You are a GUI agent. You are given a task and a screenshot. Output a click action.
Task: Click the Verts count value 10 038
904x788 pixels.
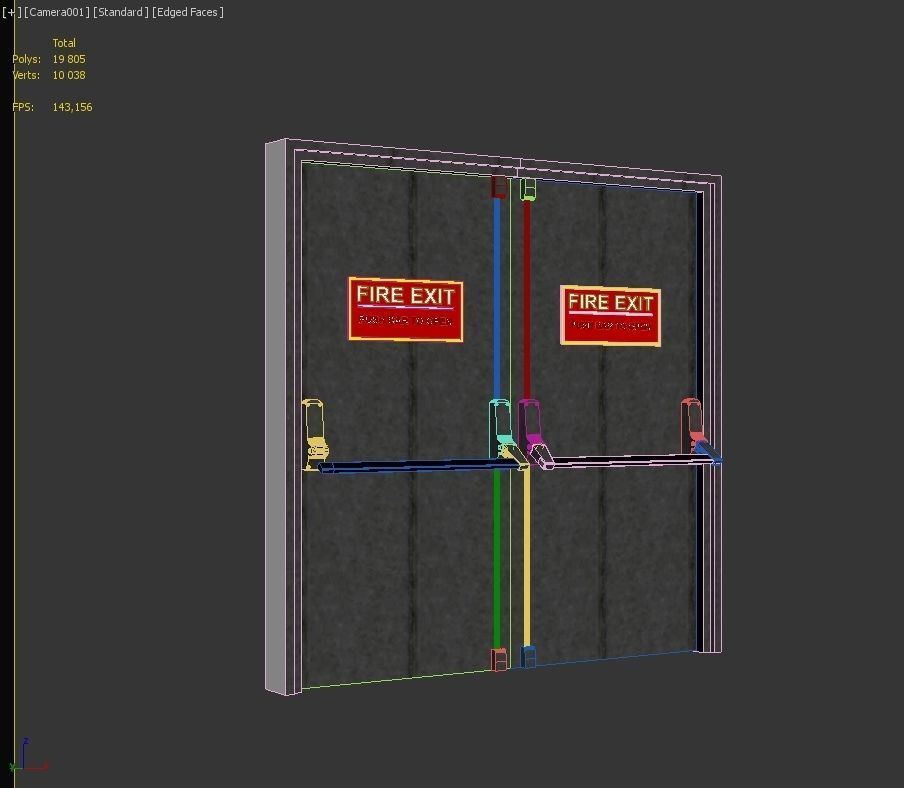click(69, 76)
